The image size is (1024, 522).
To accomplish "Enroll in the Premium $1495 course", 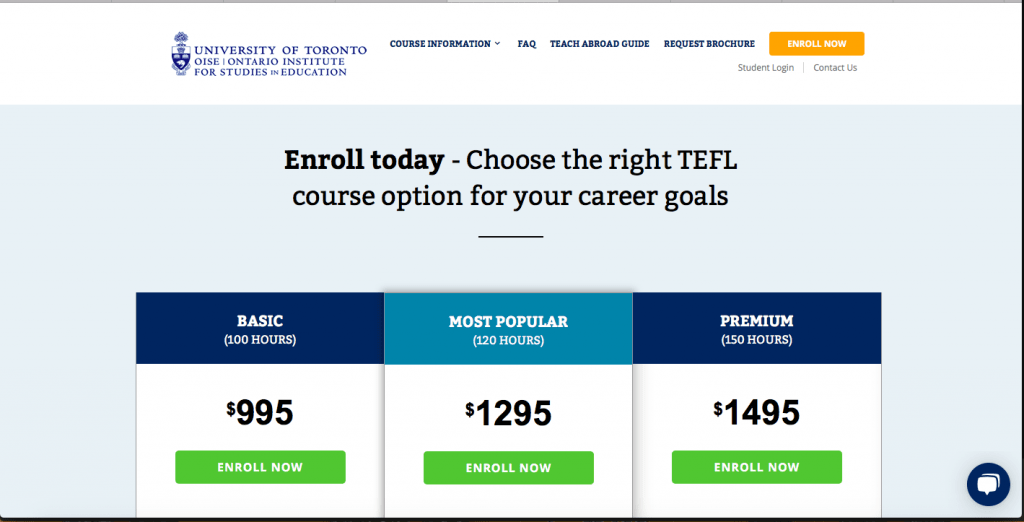I will (756, 467).
